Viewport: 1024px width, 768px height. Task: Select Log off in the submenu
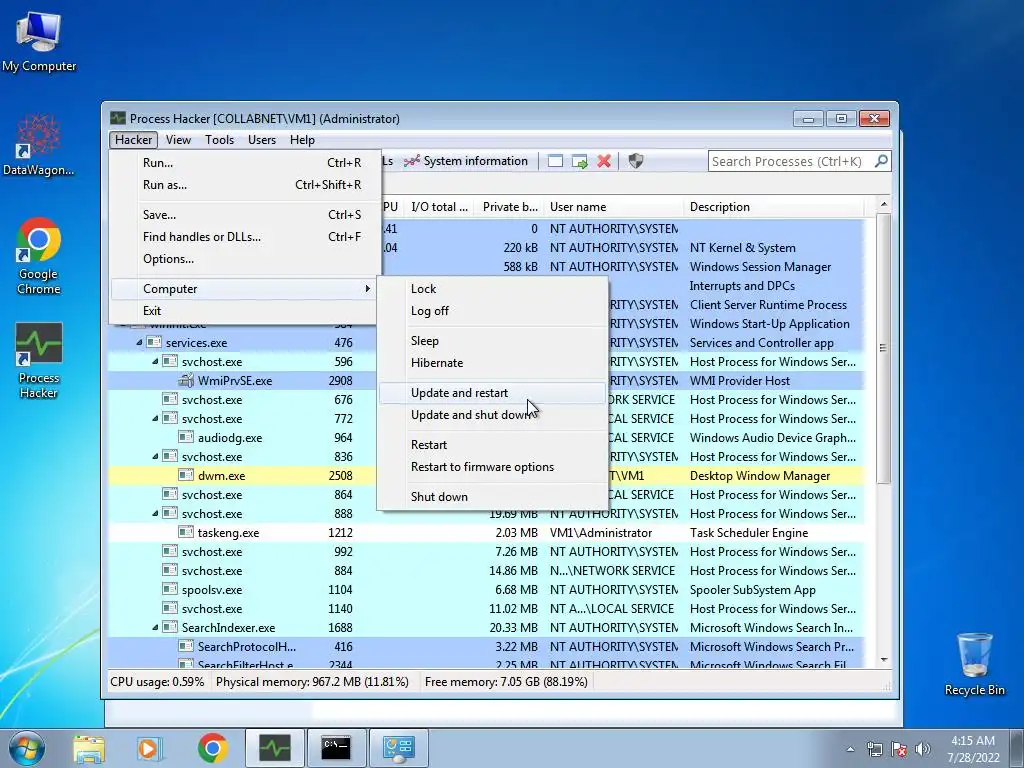tap(492, 311)
